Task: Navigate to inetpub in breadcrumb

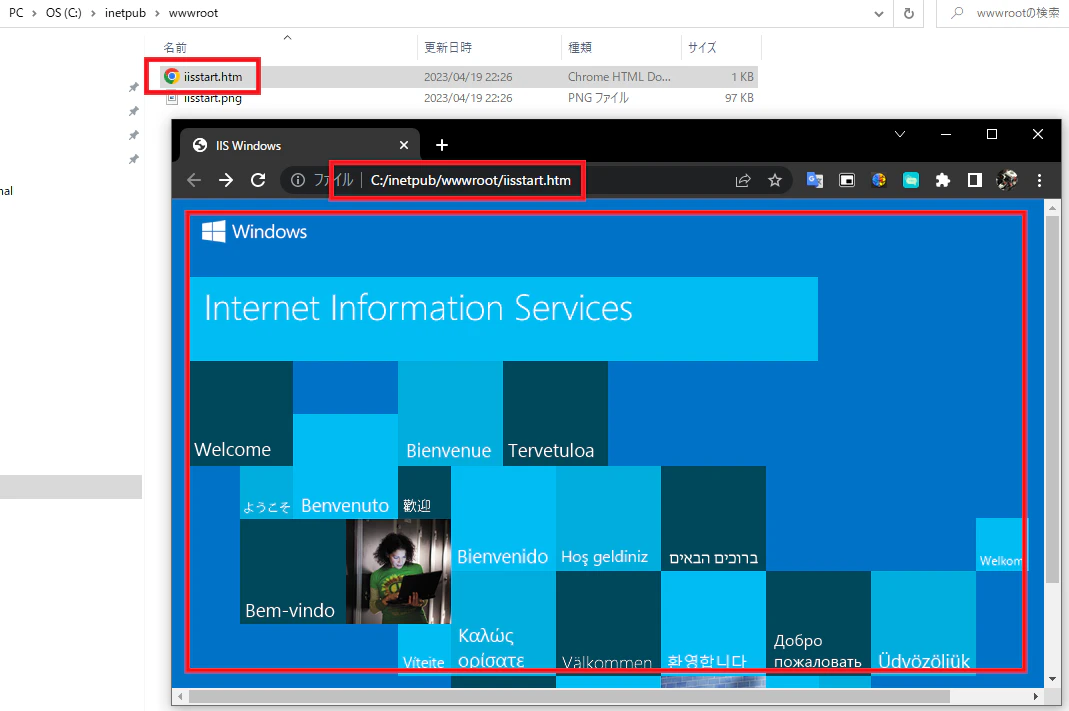Action: (125, 13)
